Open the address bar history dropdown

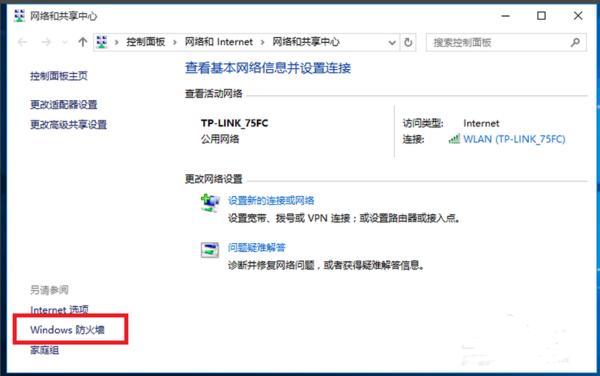click(392, 42)
